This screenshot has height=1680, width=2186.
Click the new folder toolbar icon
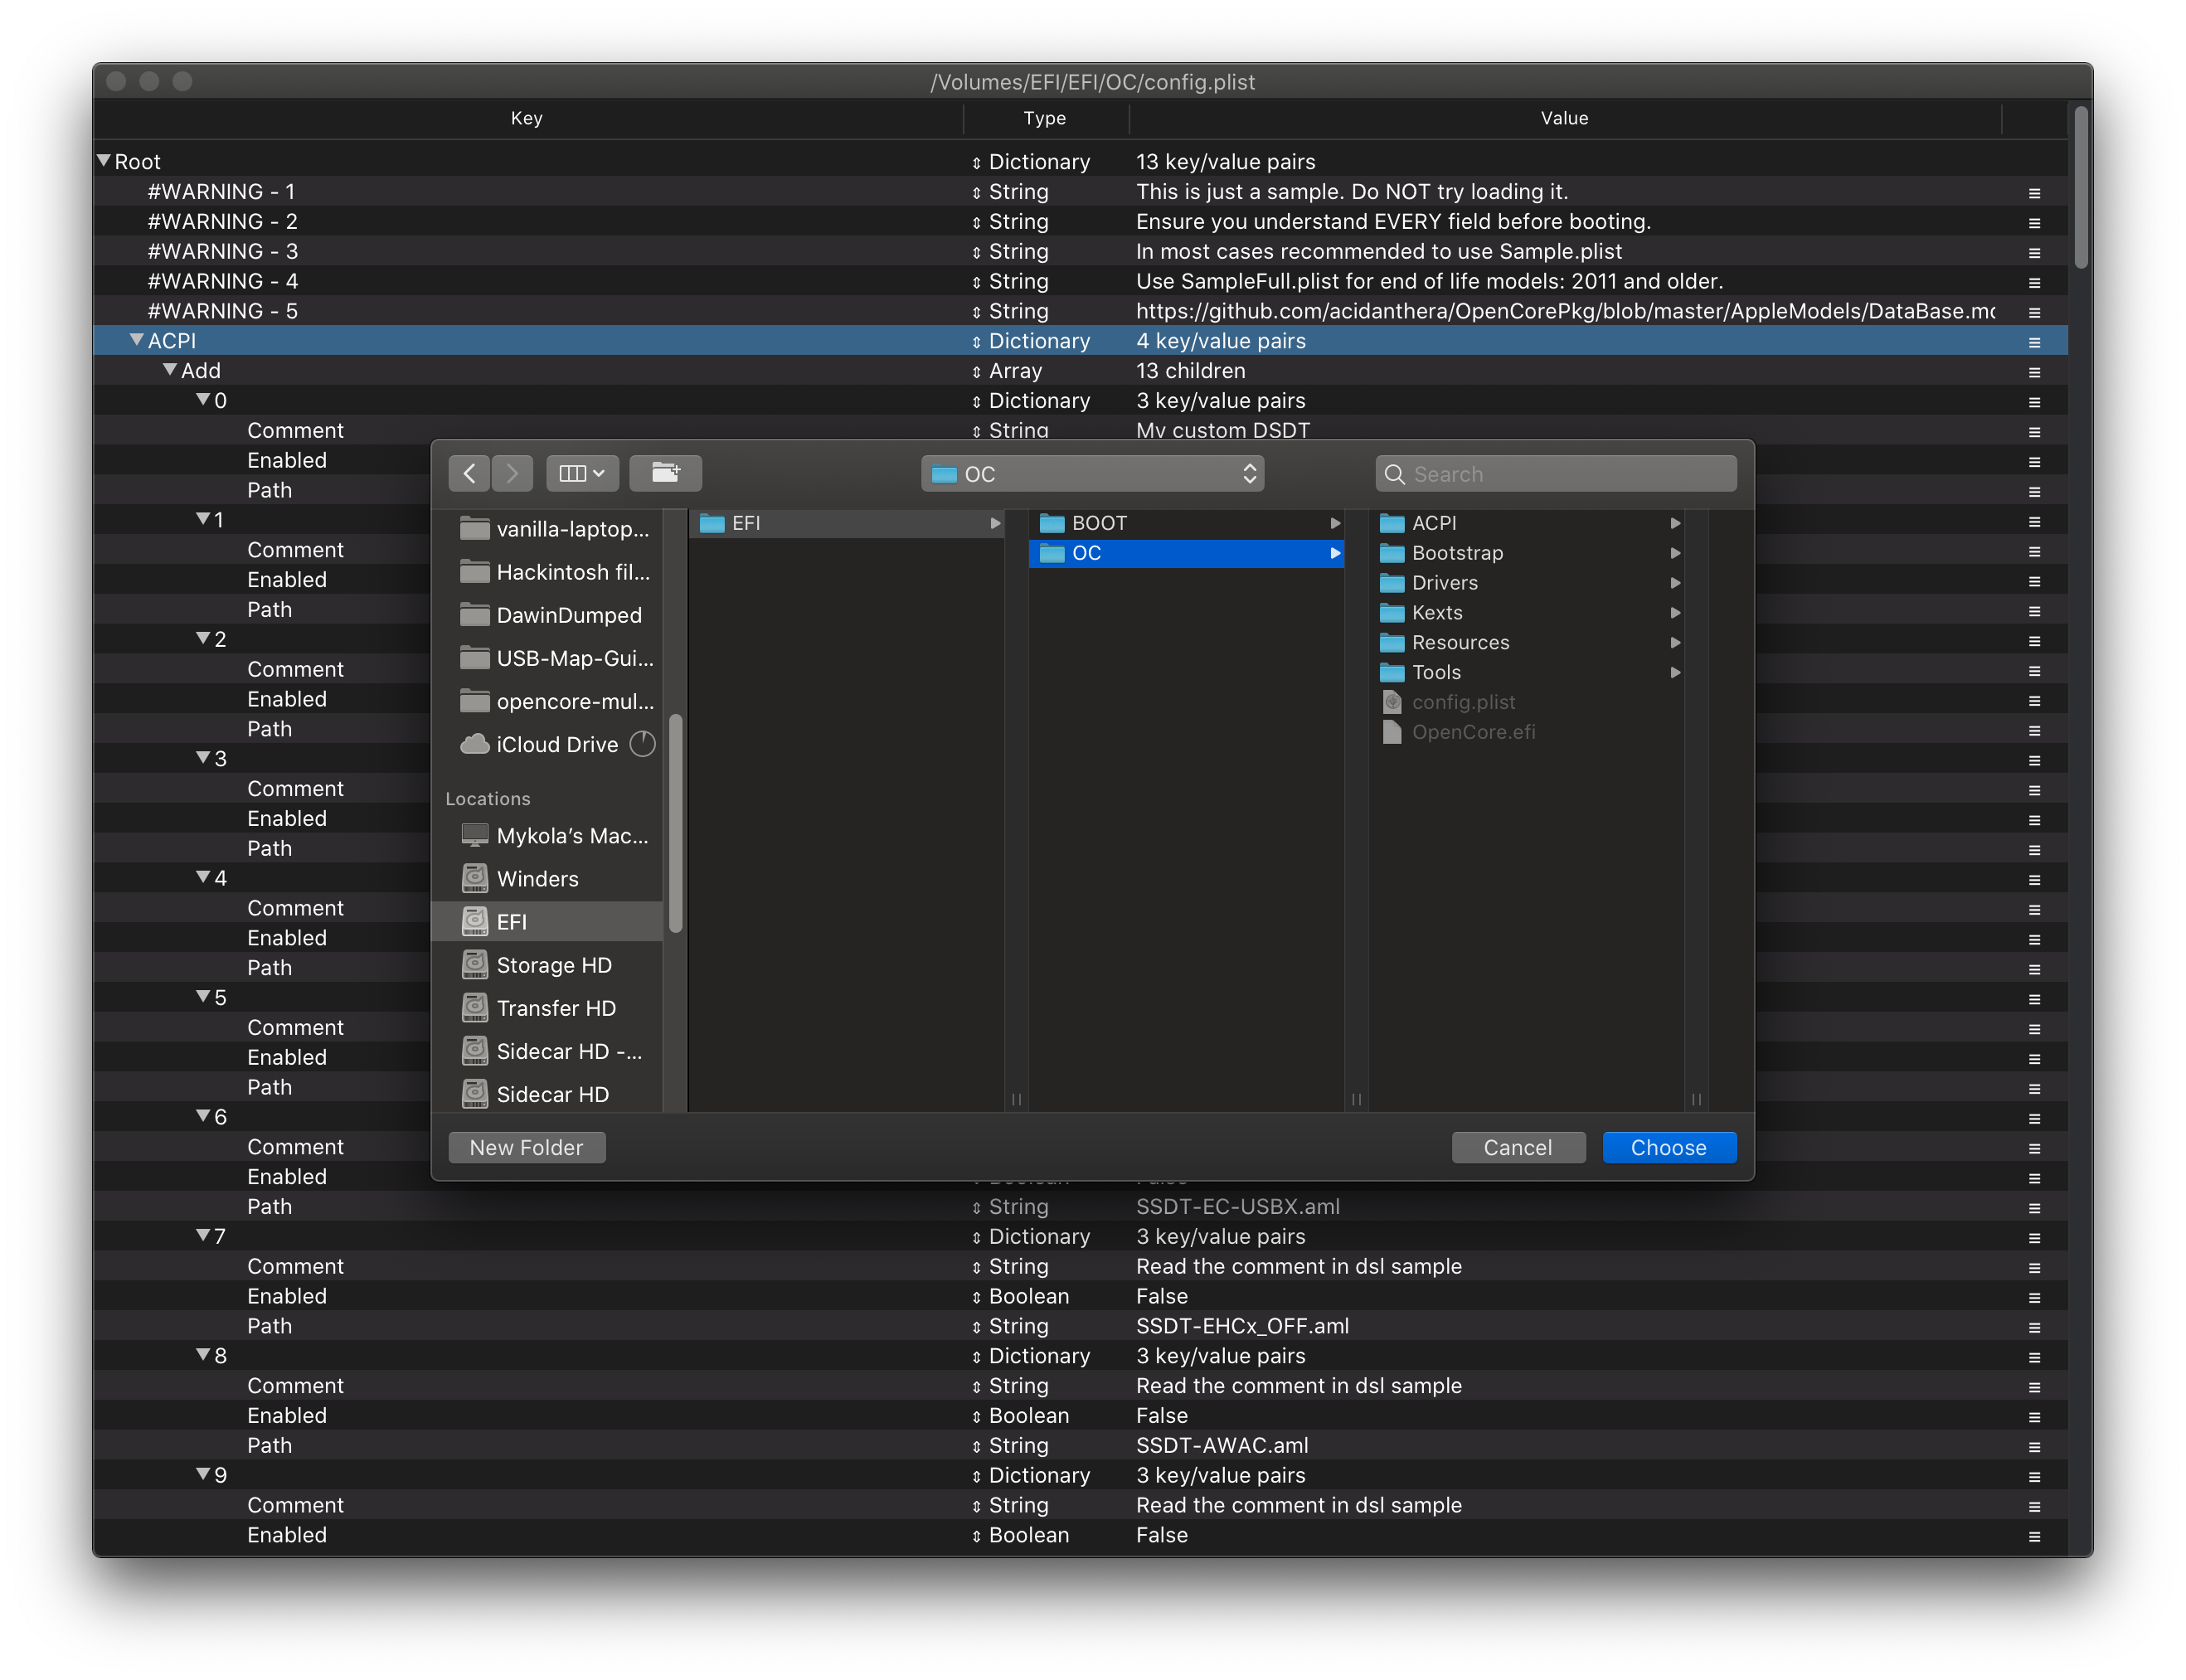(665, 474)
